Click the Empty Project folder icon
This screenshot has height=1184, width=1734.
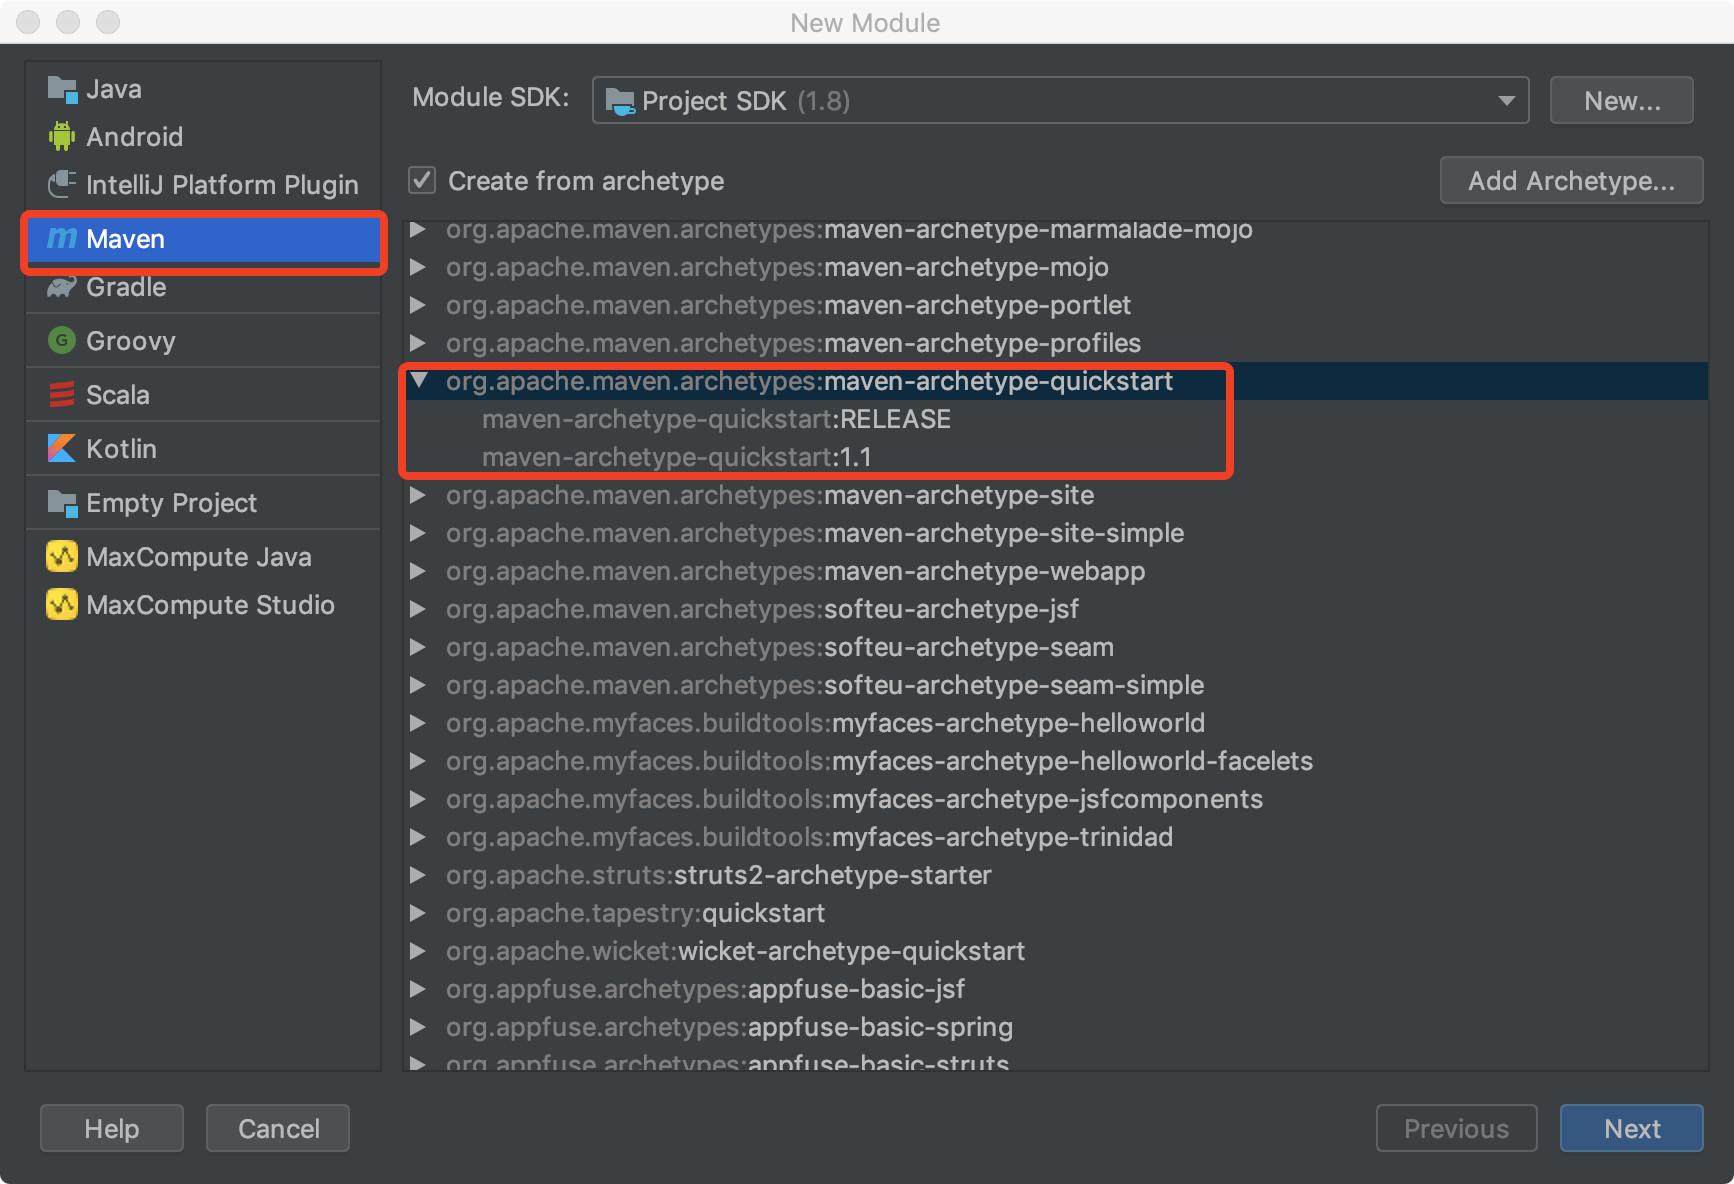coord(62,502)
